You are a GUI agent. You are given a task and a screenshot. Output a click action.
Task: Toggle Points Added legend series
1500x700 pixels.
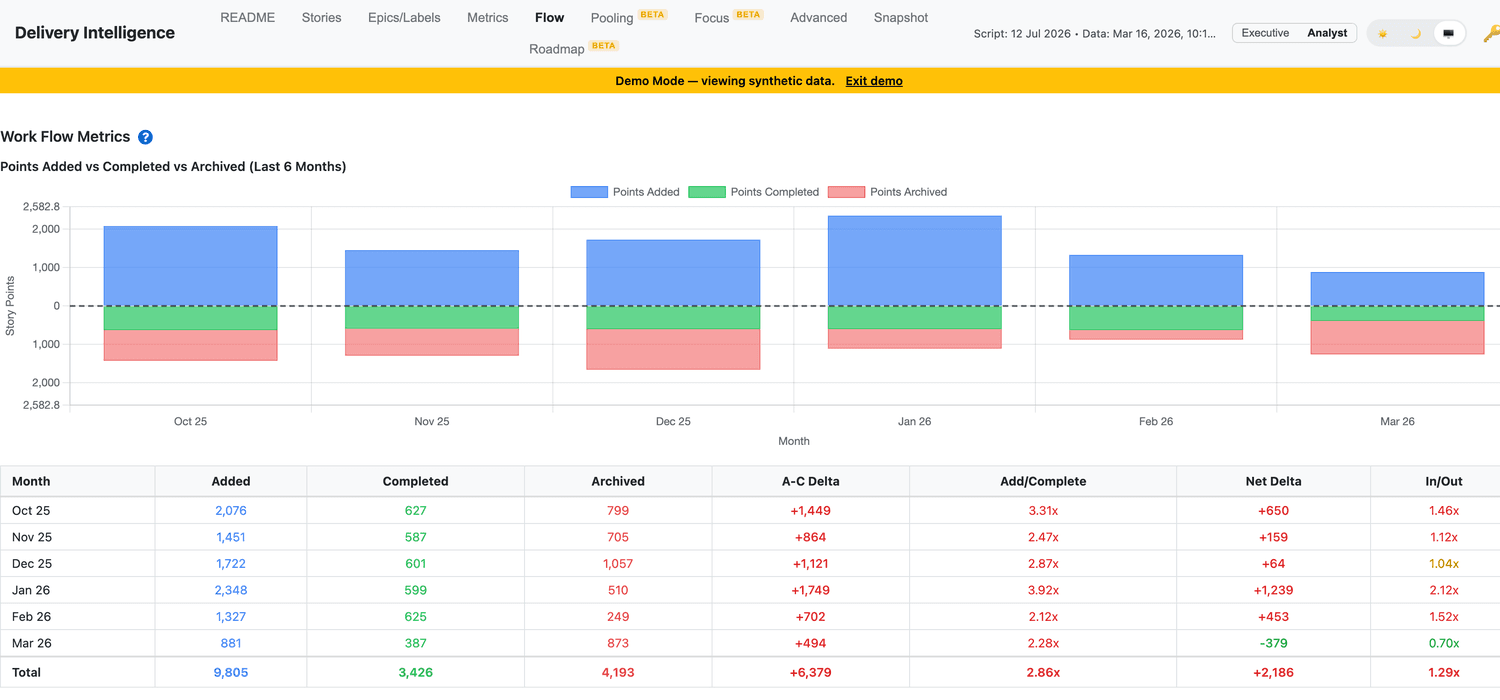point(625,192)
